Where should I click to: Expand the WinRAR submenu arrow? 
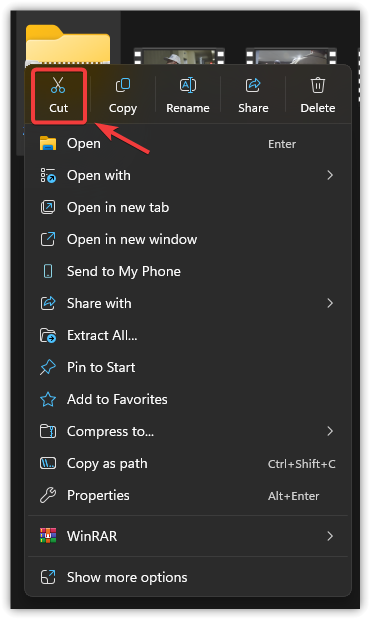pyautogui.click(x=330, y=536)
